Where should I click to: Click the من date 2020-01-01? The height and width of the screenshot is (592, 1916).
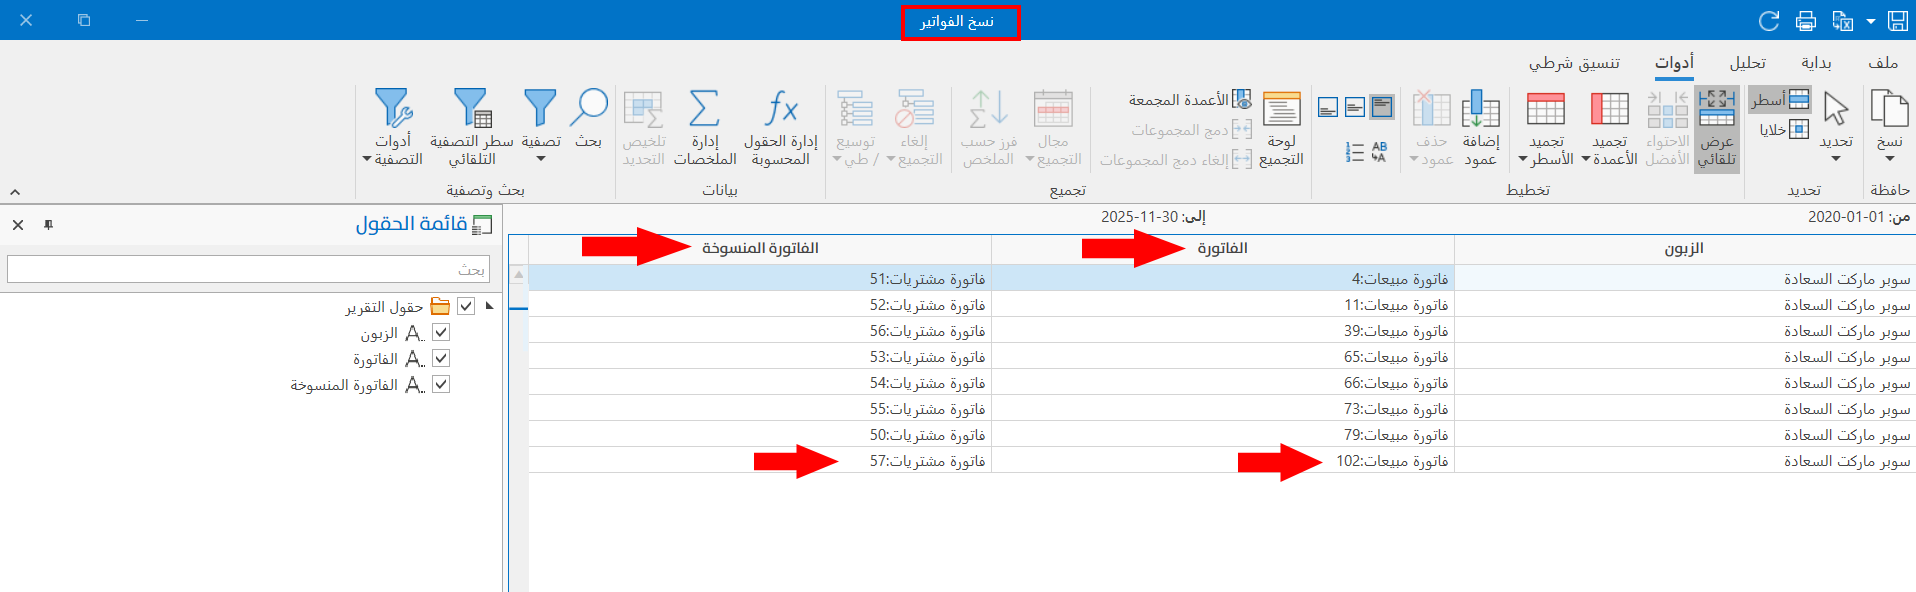pyautogui.click(x=1846, y=217)
